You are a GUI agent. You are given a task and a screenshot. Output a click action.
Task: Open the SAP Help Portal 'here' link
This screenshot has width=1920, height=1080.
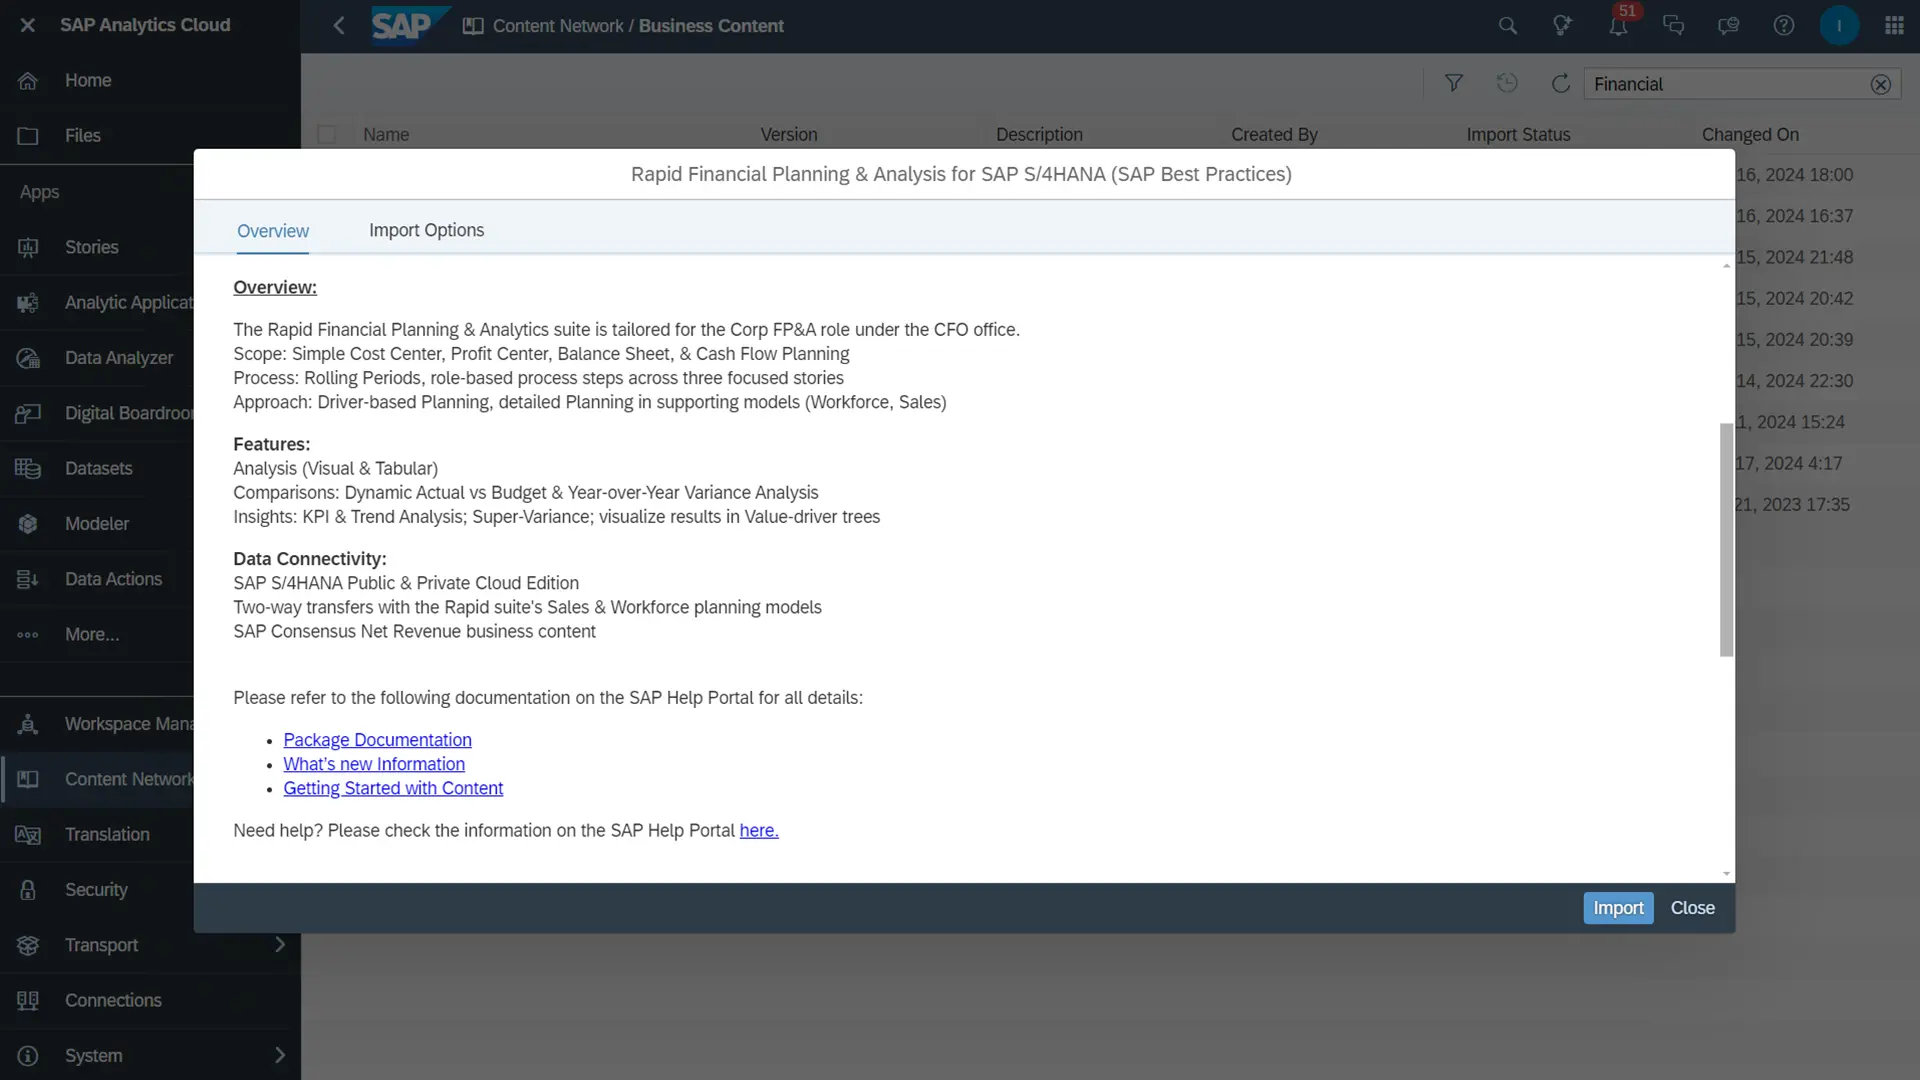759,831
